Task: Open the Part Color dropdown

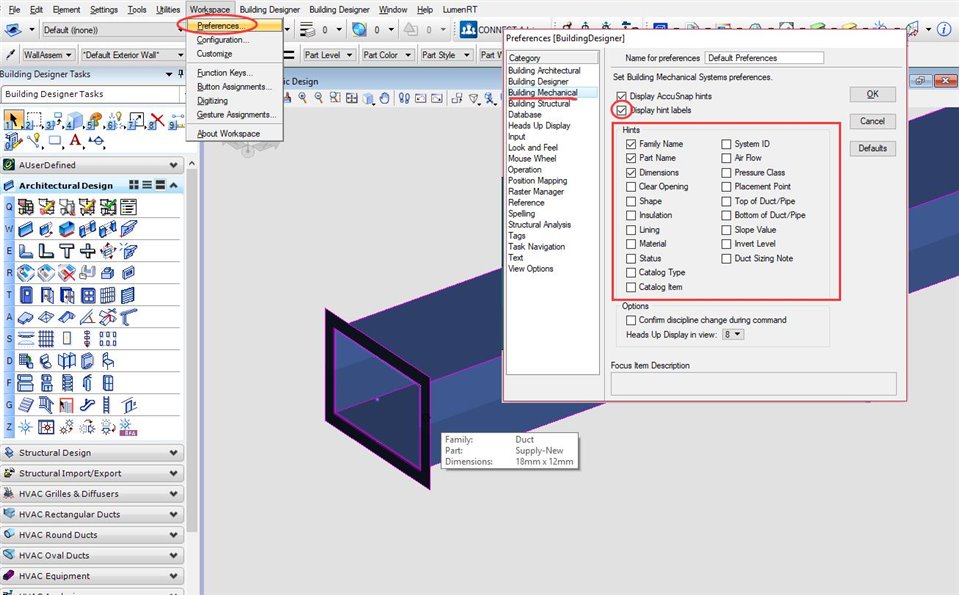Action: pos(387,55)
